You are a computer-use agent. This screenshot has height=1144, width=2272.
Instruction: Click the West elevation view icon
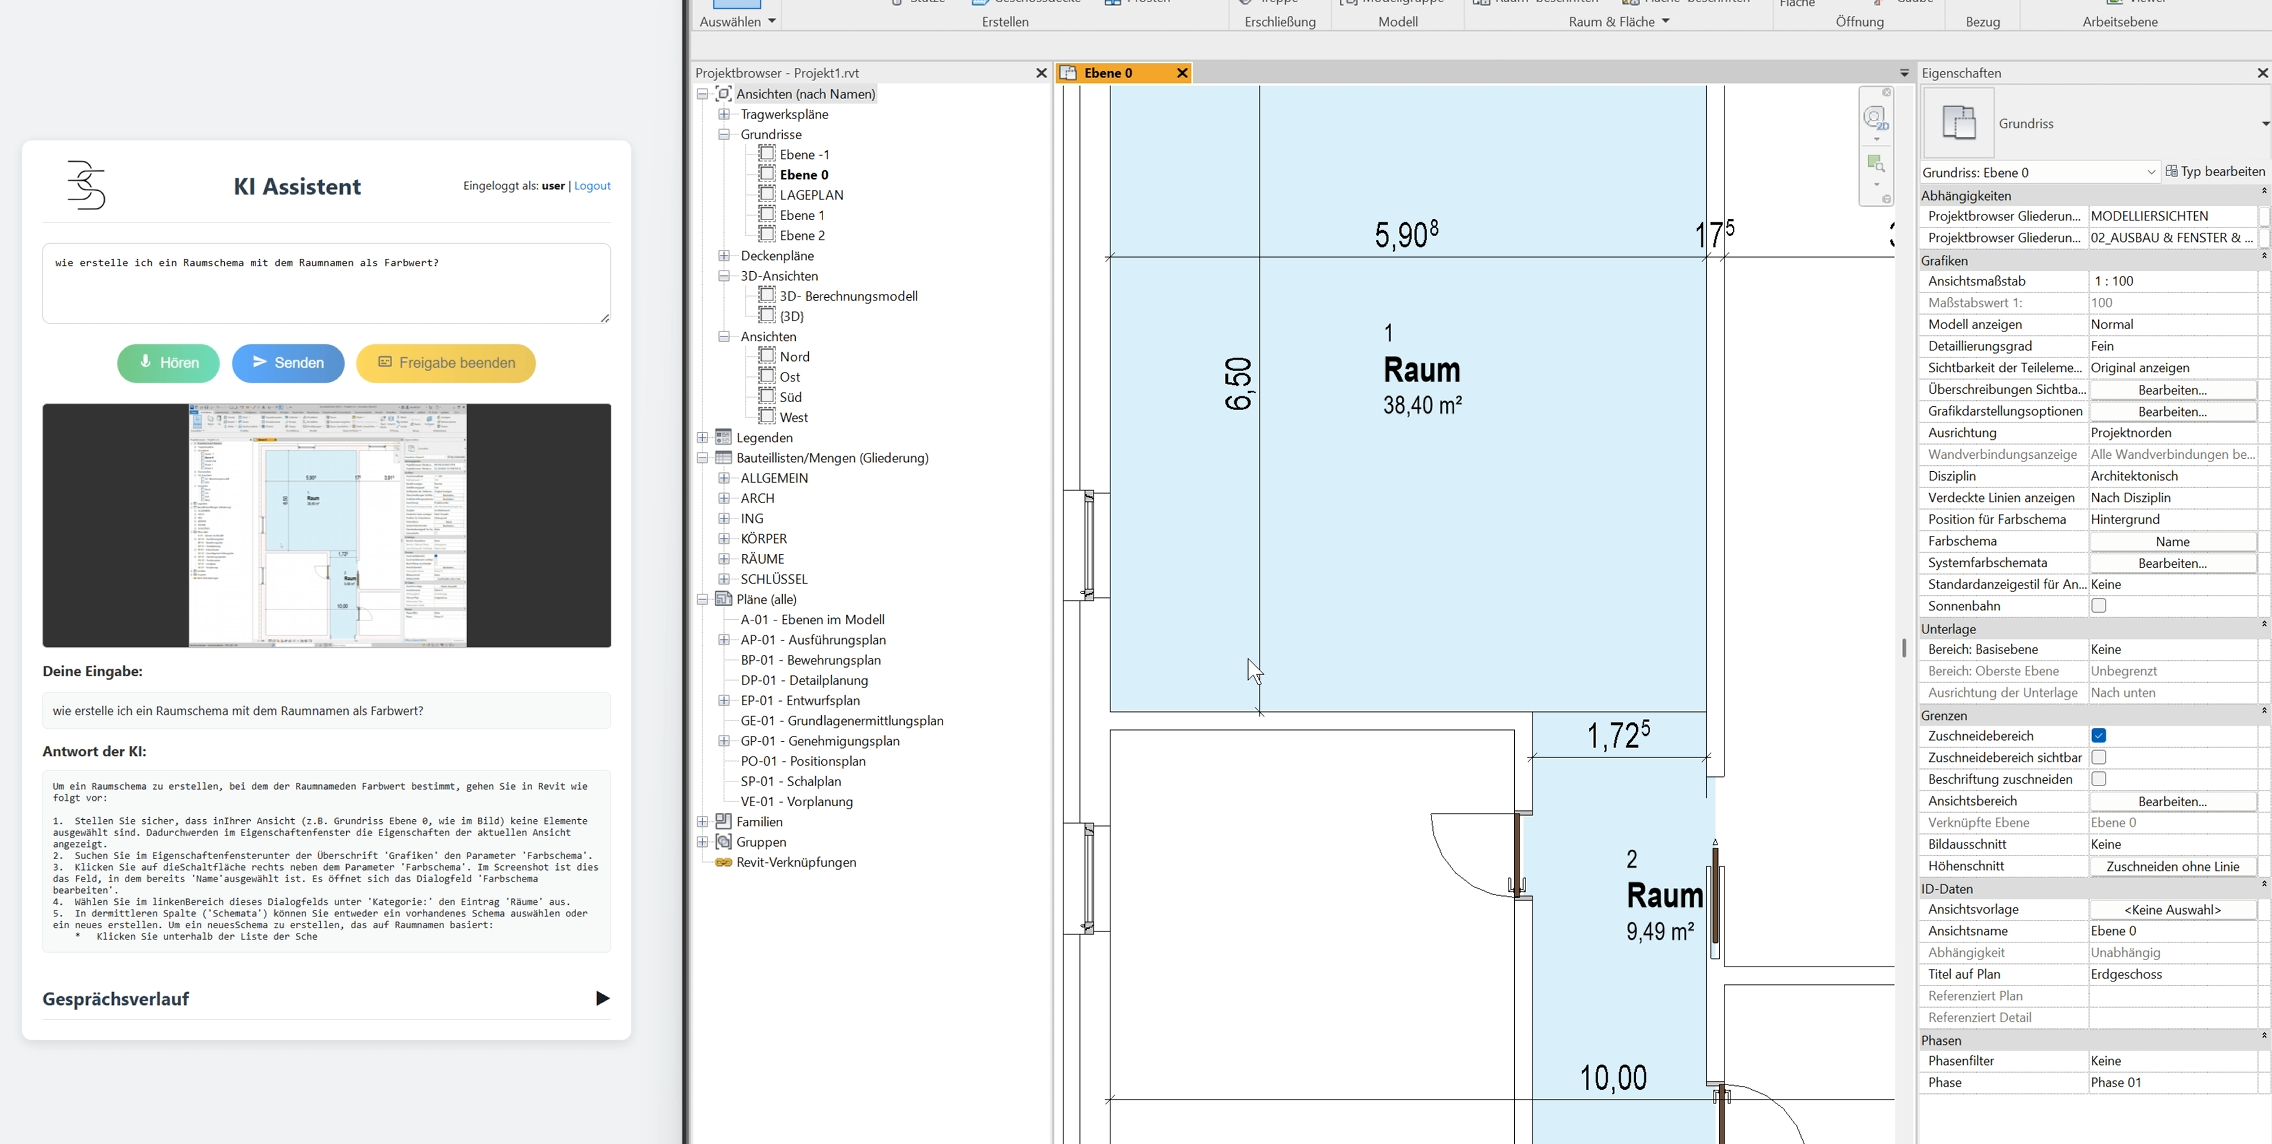click(x=767, y=417)
